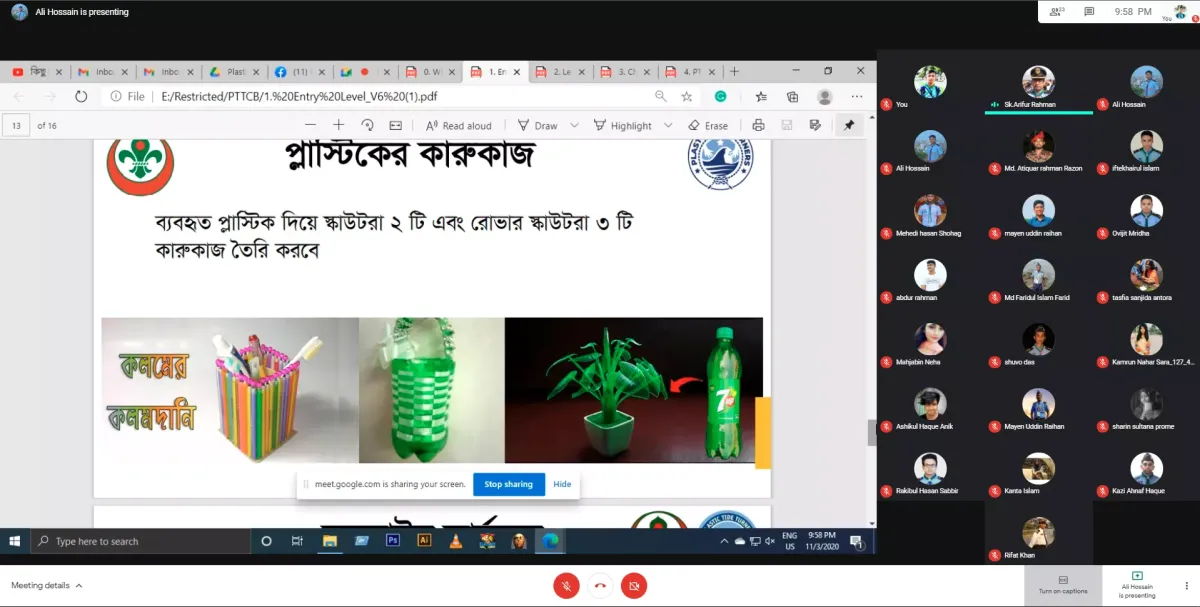Viewport: 1200px width, 607px height.
Task: Open Photoshop from the taskbar
Action: tap(393, 541)
